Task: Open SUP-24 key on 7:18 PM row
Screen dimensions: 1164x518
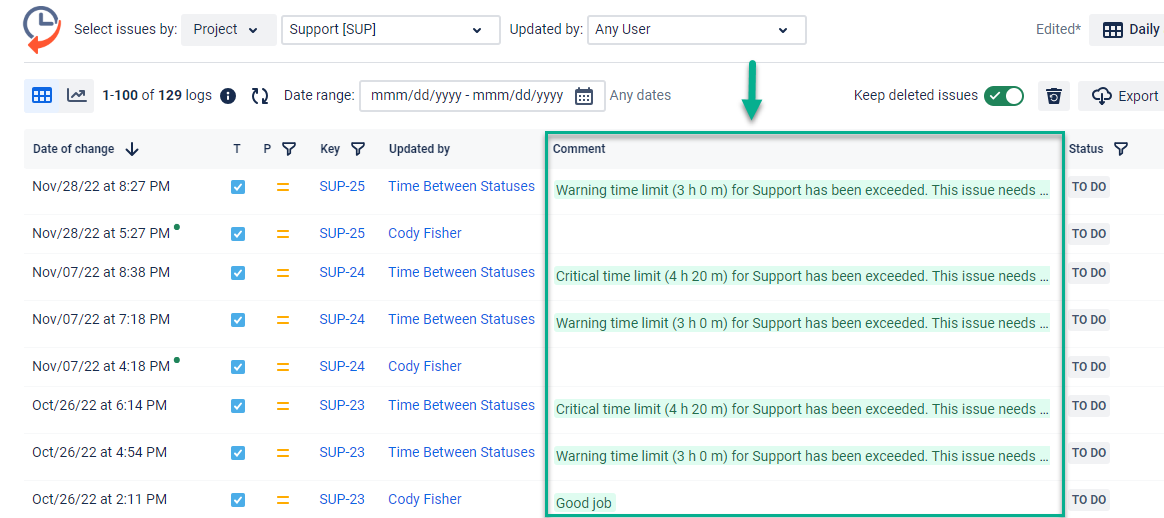Action: [x=342, y=319]
